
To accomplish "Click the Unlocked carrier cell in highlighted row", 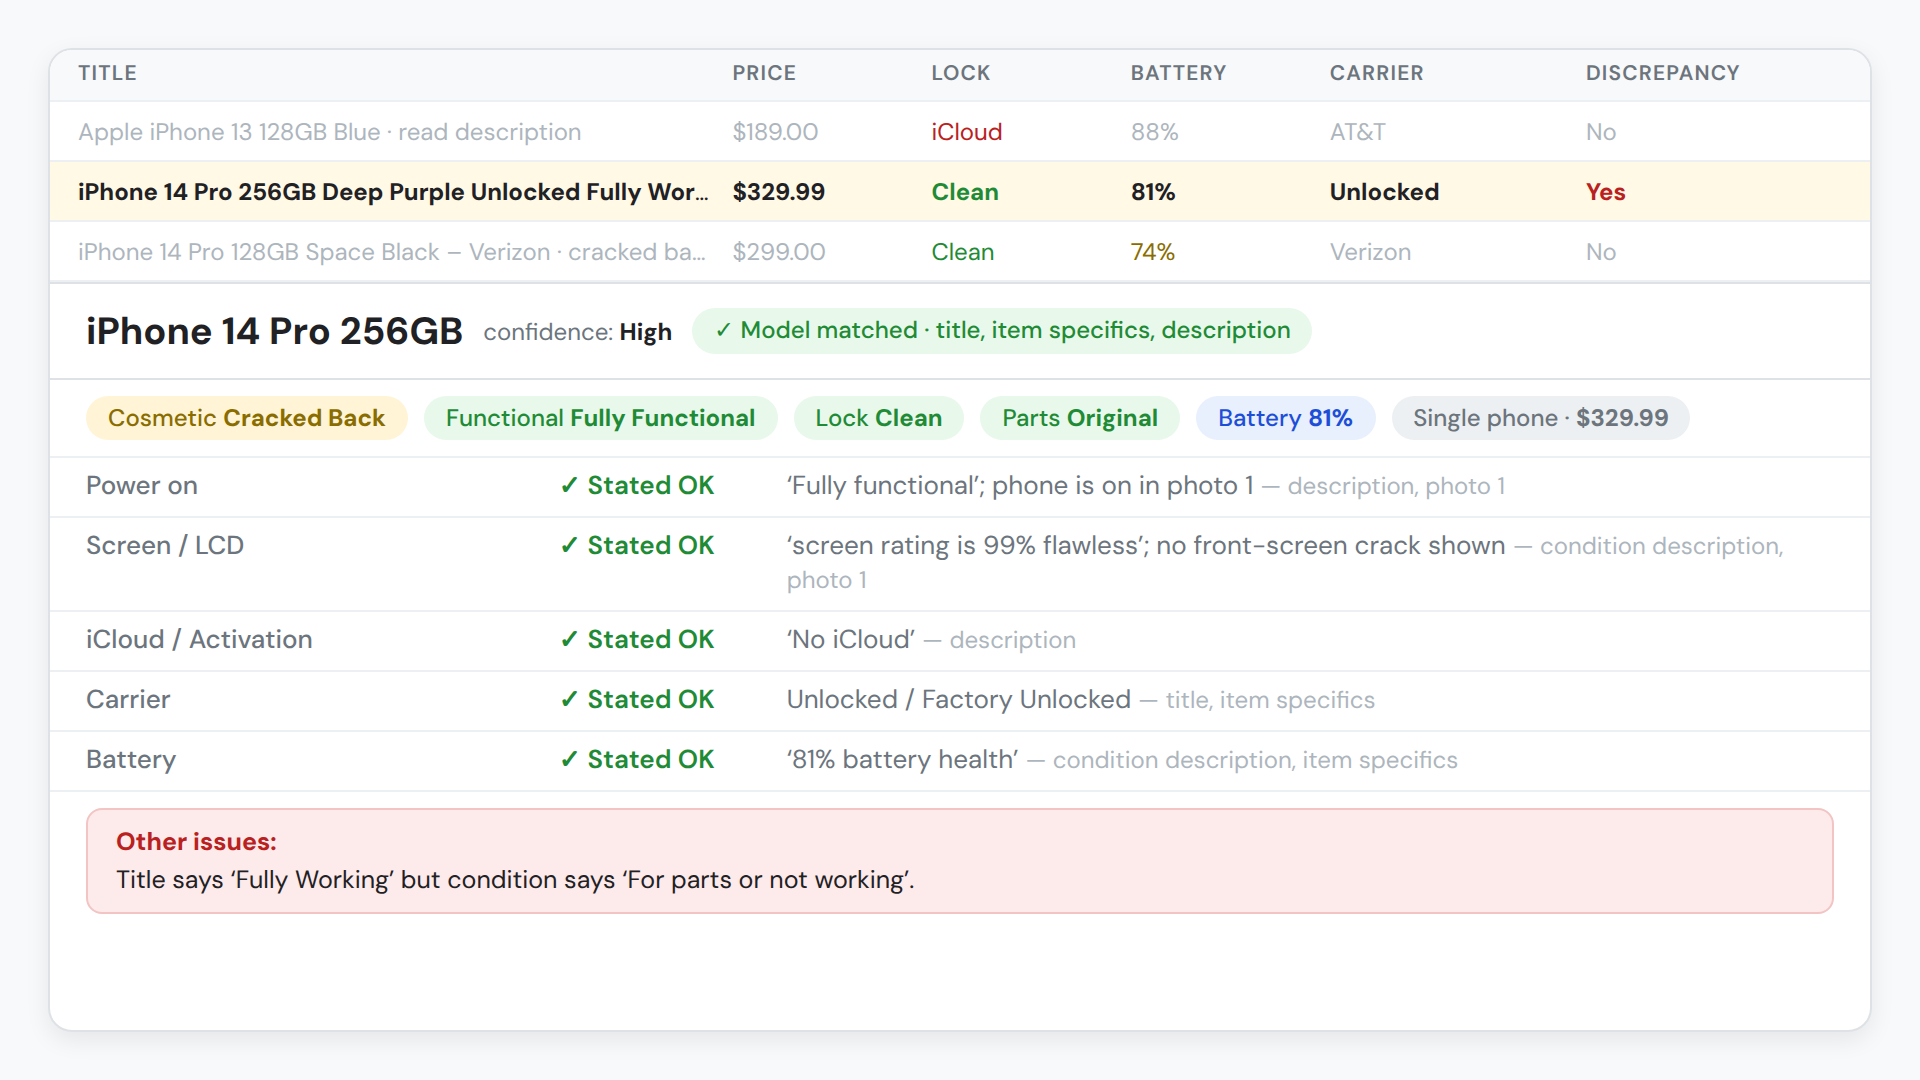I will tap(1384, 192).
